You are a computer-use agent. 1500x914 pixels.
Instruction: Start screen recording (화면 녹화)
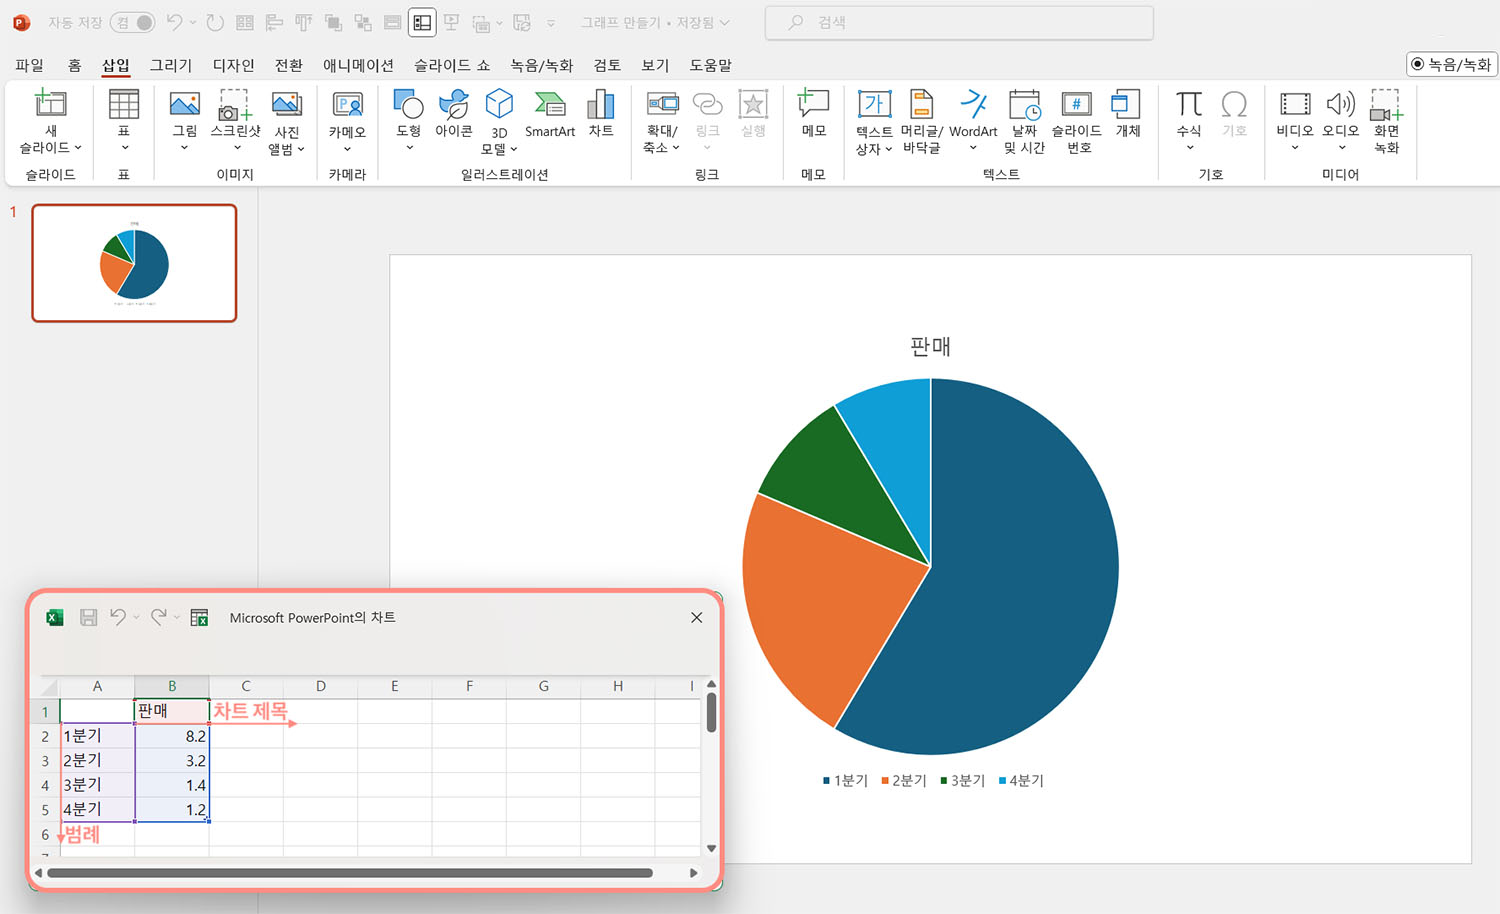[1387, 120]
